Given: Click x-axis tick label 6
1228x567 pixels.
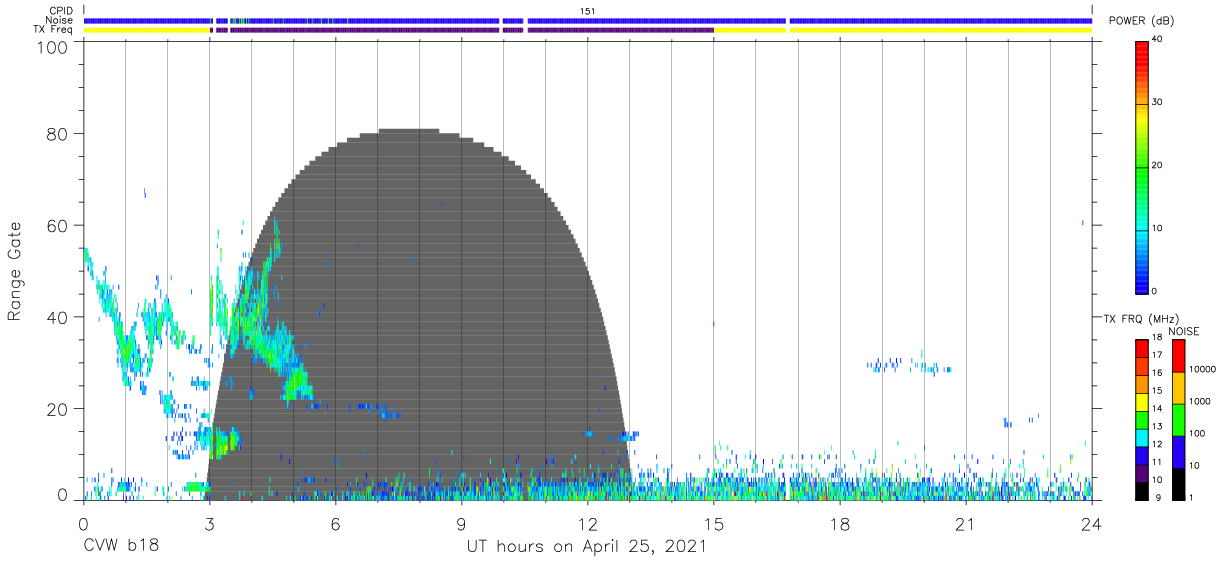Looking at the screenshot, I should 335,524.
